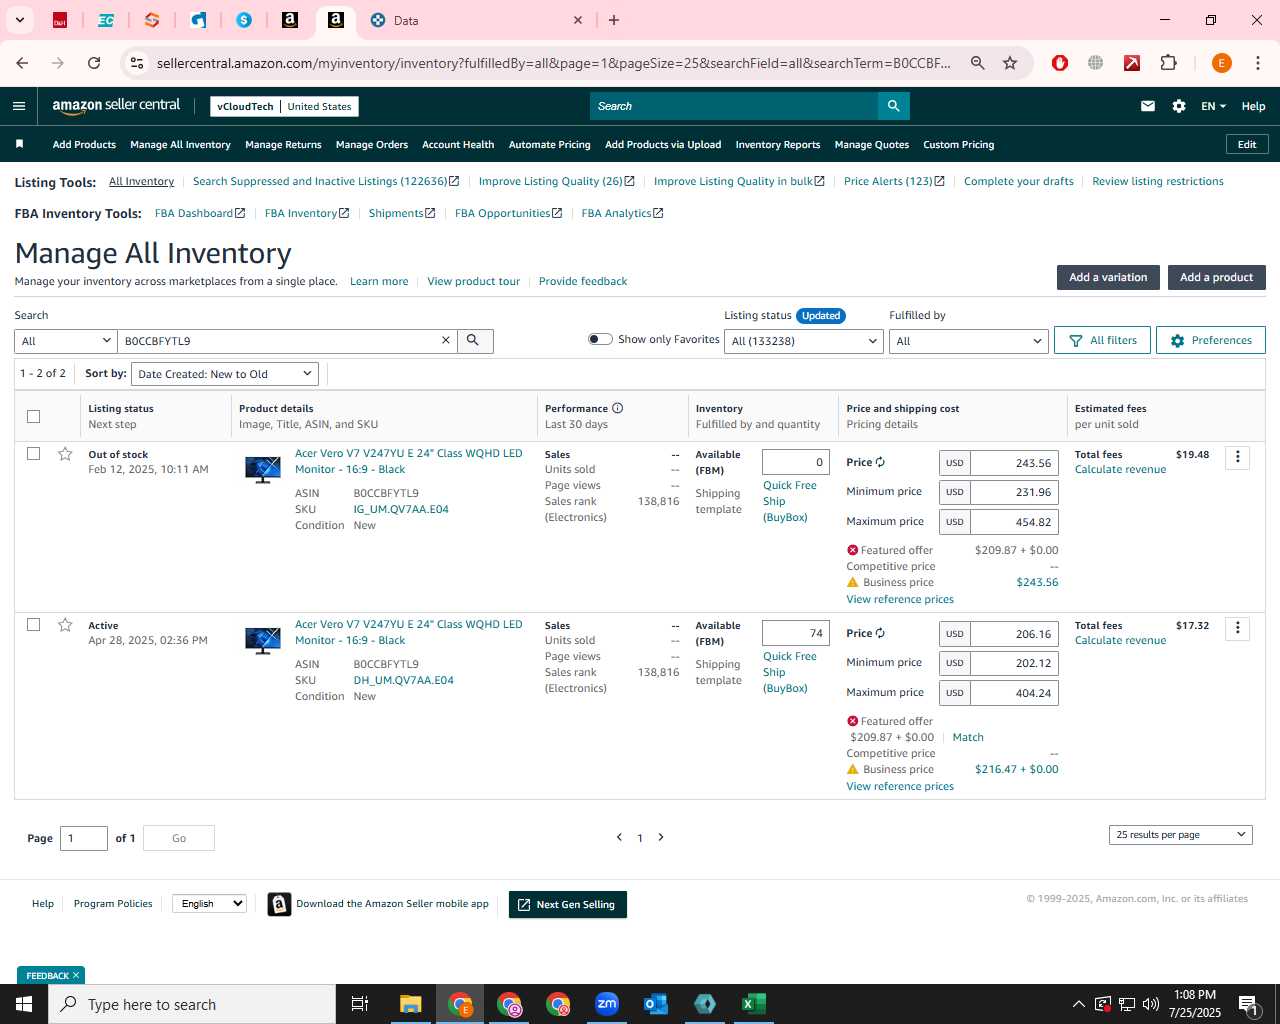The height and width of the screenshot is (1024, 1280).
Task: Open Inventory Reports nav item
Action: (778, 144)
